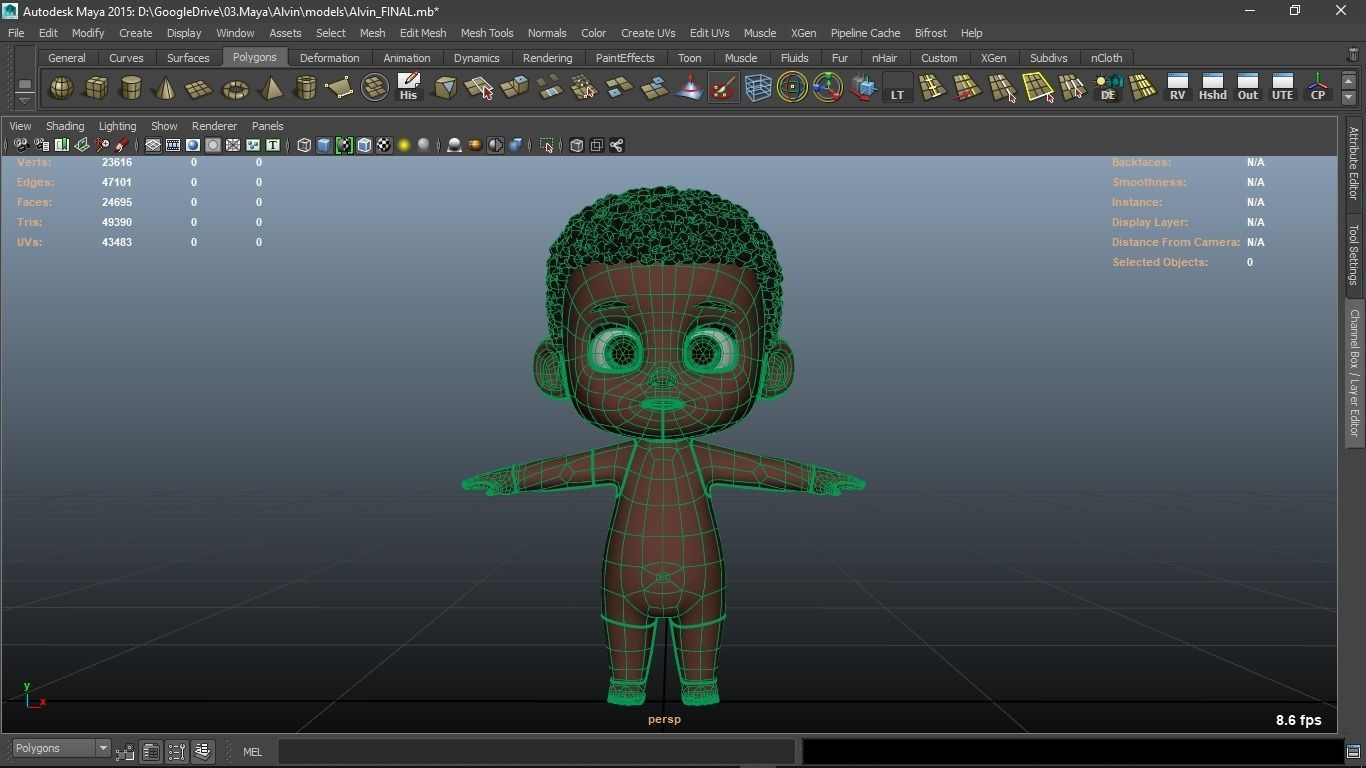1366x768 pixels.
Task: Create a polygon torus primitive
Action: (x=235, y=89)
